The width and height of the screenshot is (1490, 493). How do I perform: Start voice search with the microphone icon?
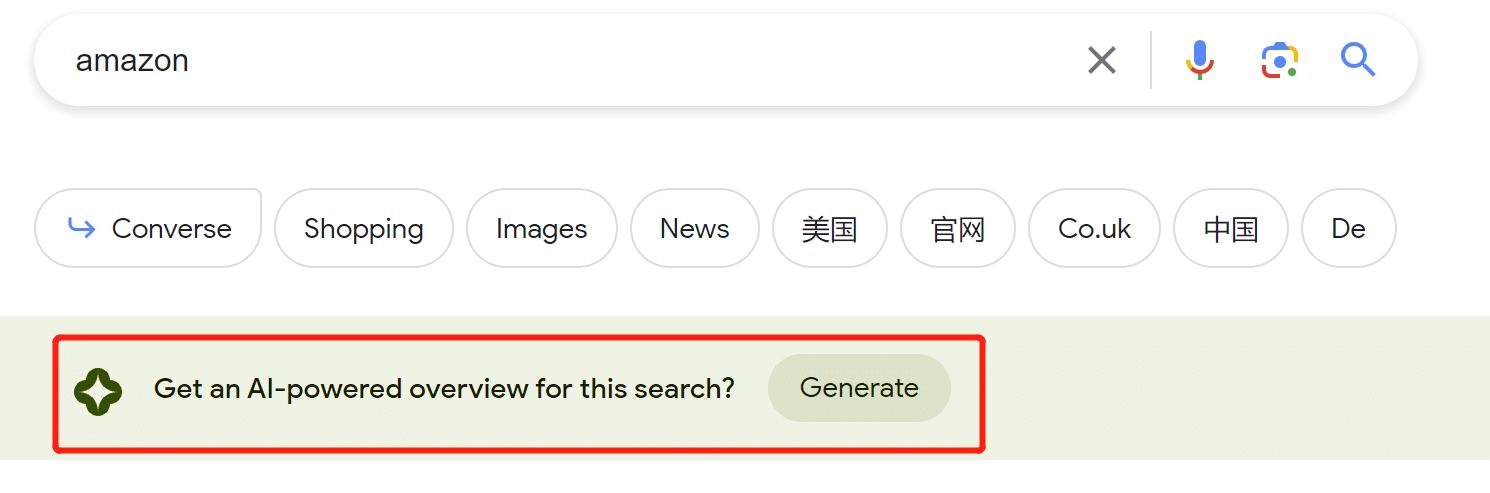coord(1200,60)
